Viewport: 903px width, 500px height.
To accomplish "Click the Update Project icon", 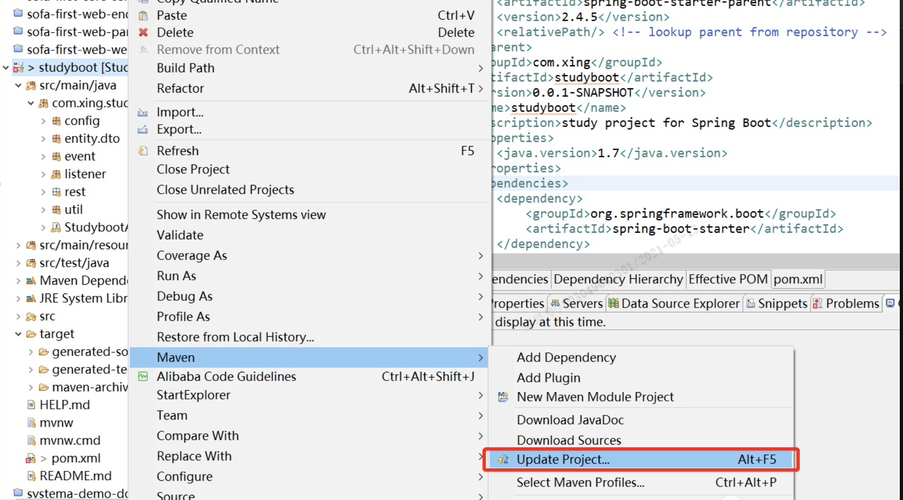I will tap(503, 460).
